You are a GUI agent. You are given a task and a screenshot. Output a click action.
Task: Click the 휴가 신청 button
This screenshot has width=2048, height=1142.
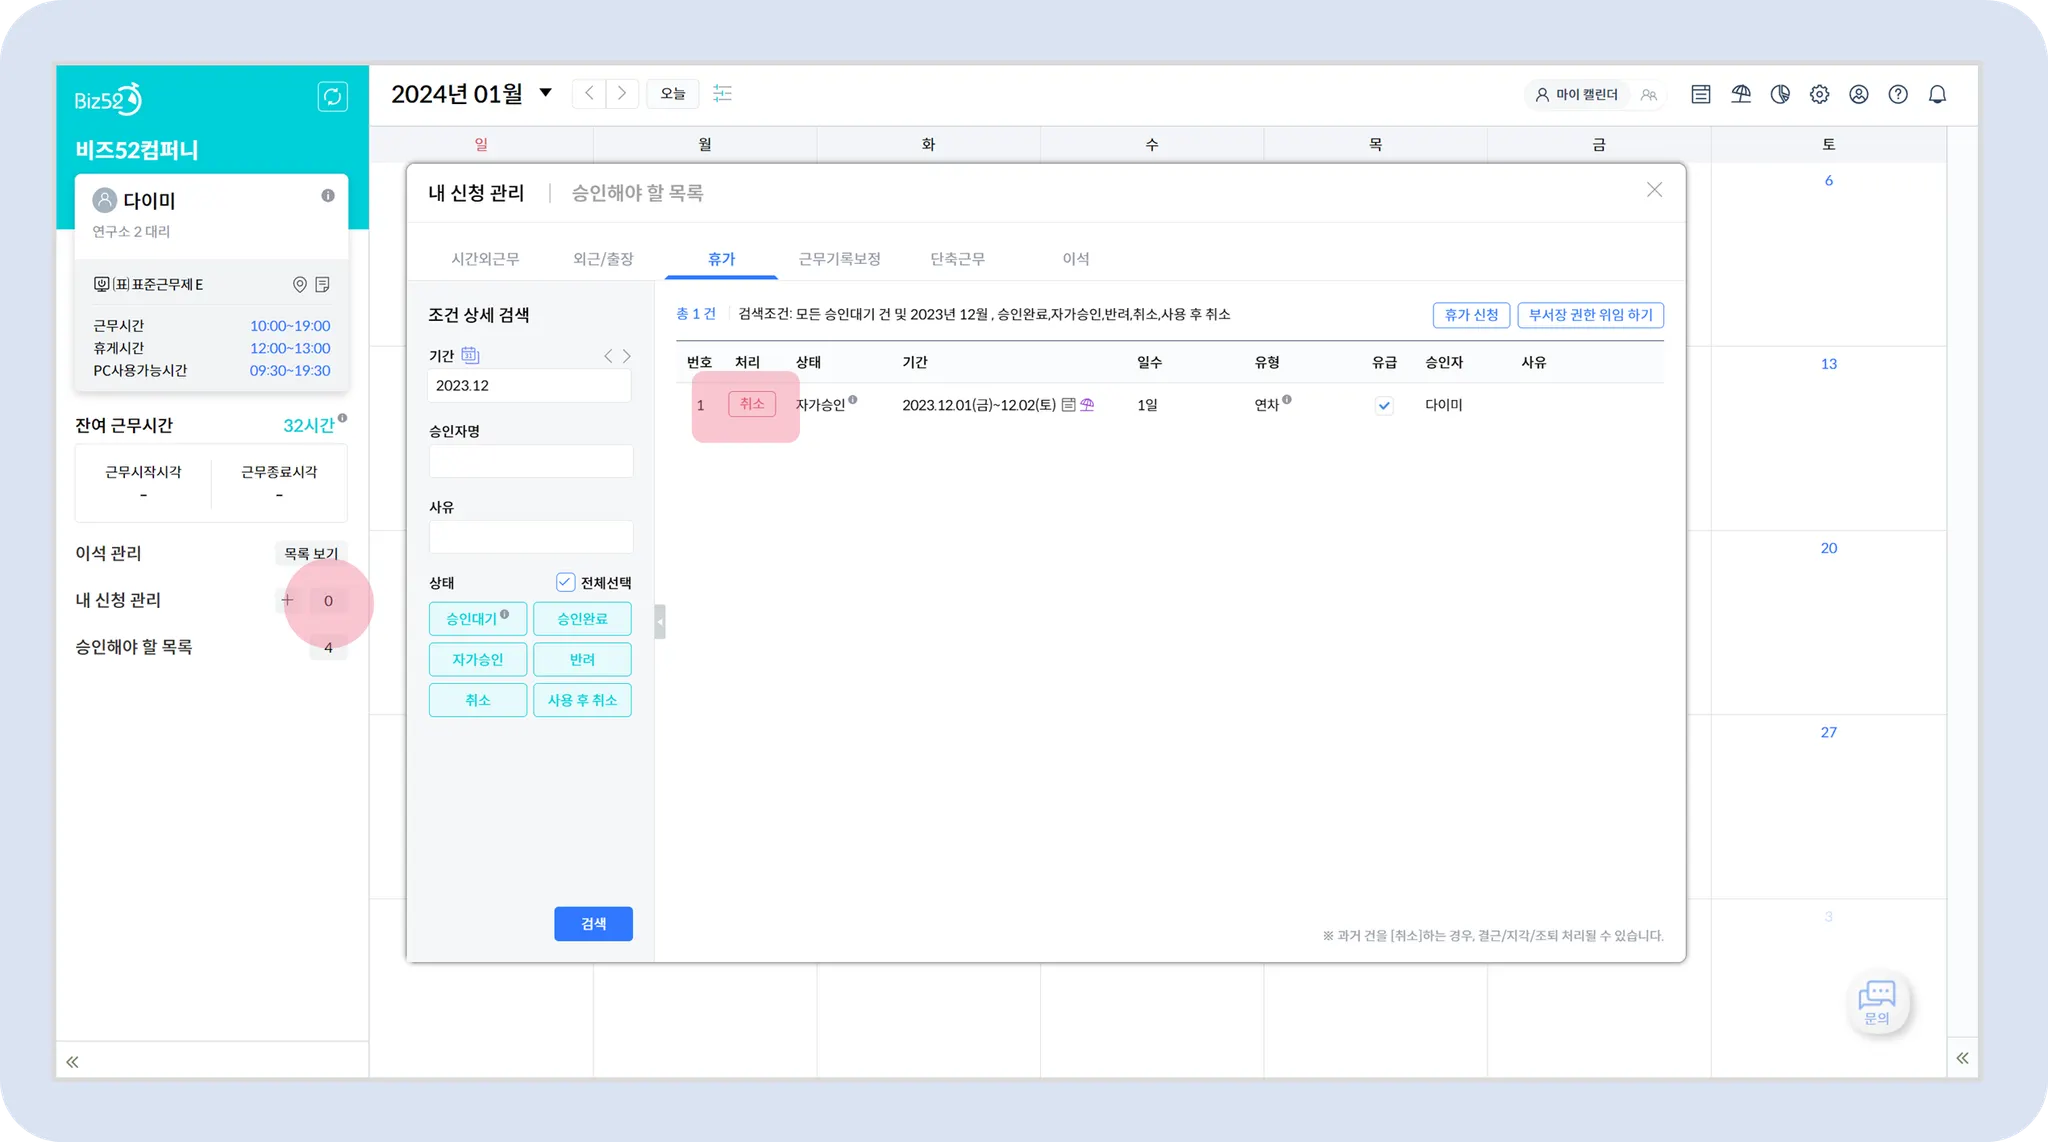tap(1470, 315)
